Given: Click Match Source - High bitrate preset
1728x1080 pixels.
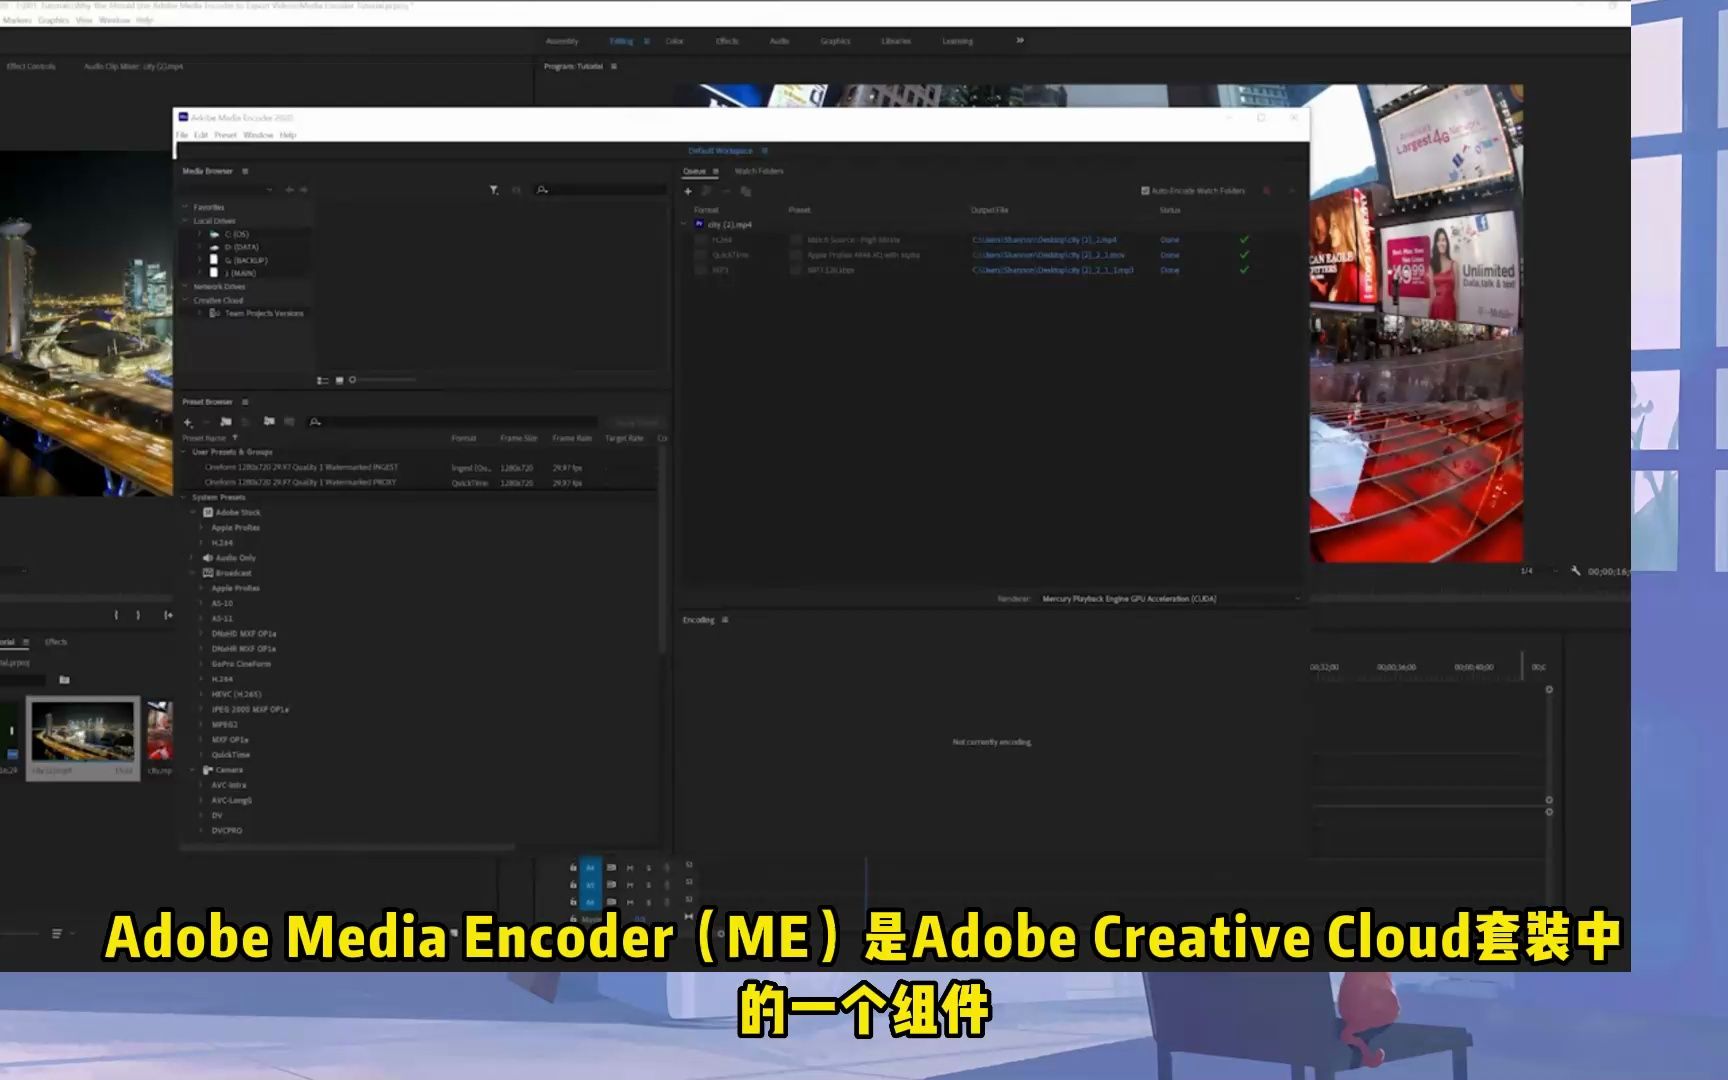Looking at the screenshot, I should tap(853, 240).
